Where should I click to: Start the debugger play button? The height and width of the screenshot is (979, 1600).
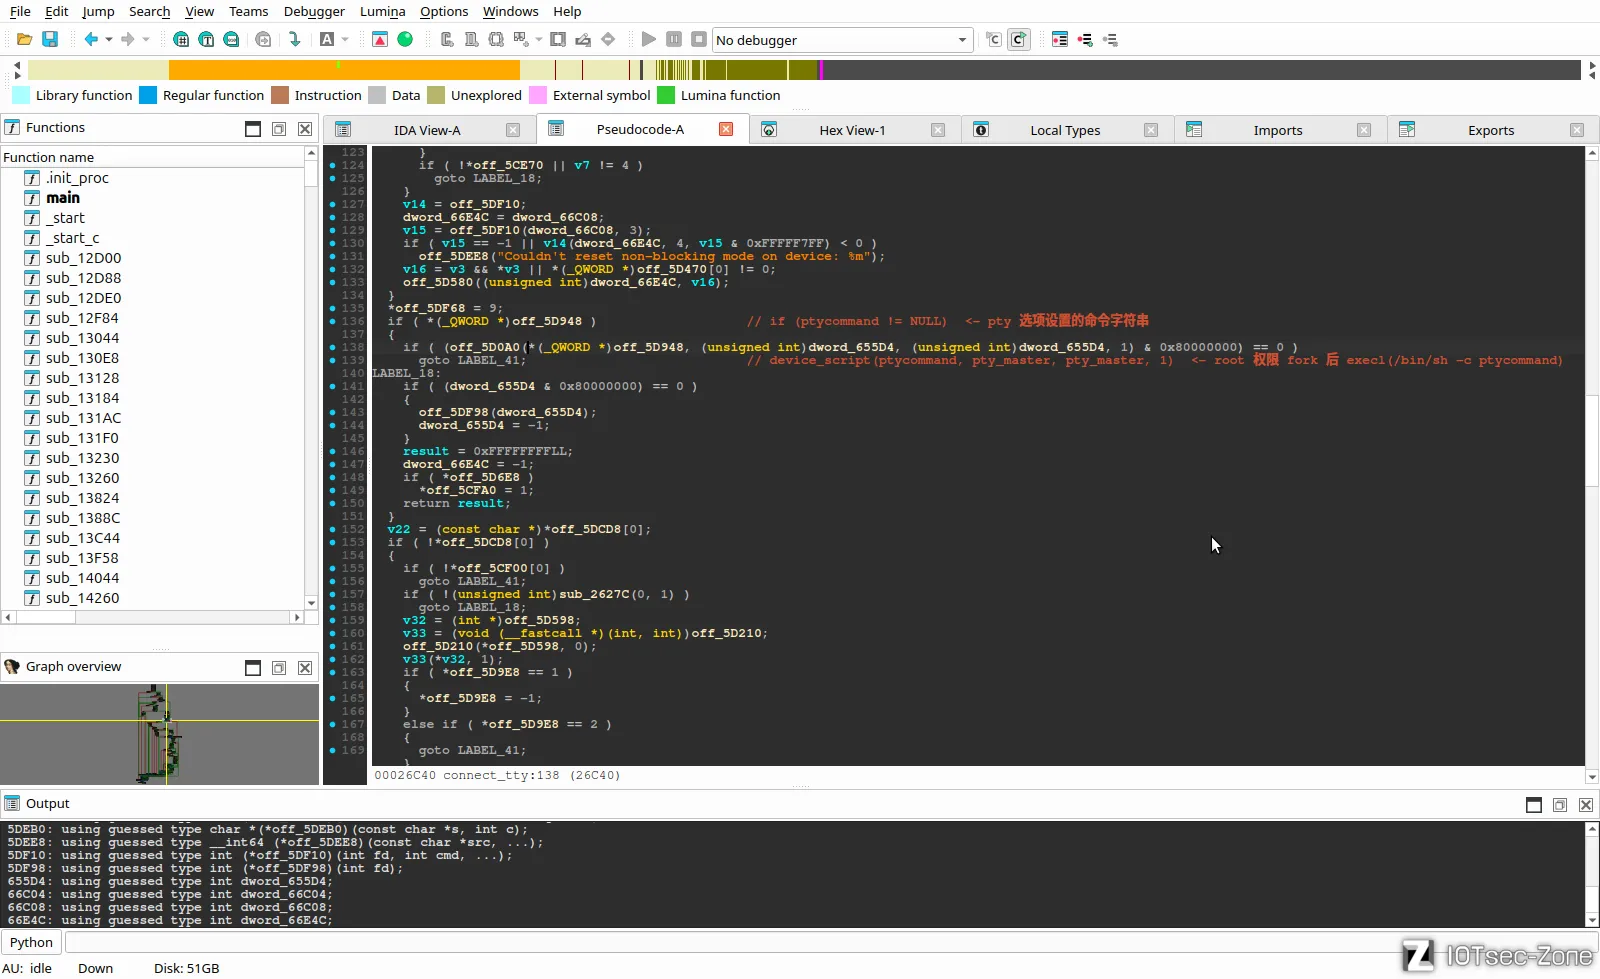pyautogui.click(x=649, y=40)
